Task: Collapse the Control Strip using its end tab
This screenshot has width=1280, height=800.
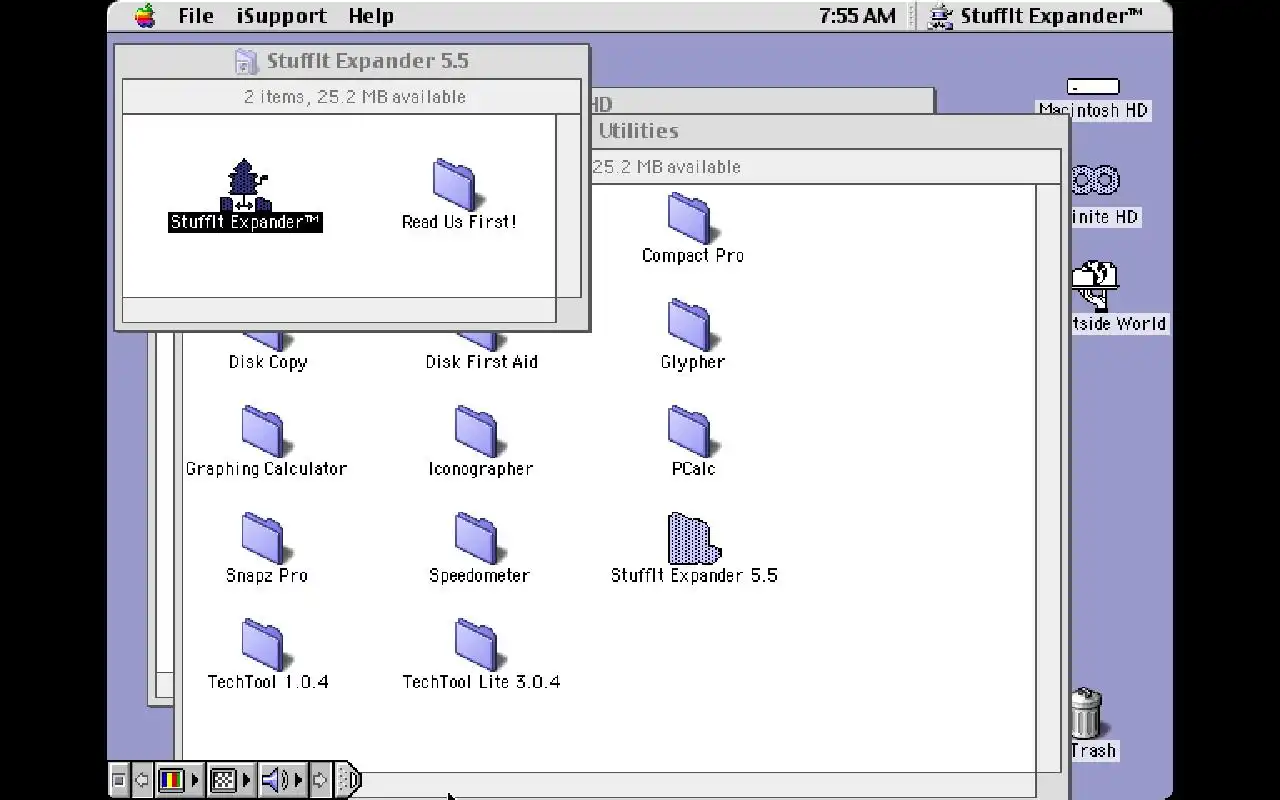Action: (347, 780)
